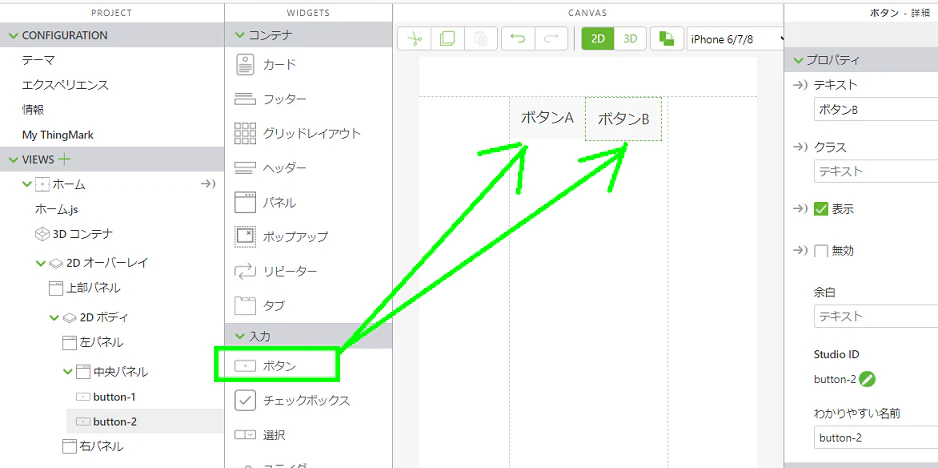Collapse the 2D ボディ tree node
The image size is (938, 468).
pyautogui.click(x=54, y=317)
